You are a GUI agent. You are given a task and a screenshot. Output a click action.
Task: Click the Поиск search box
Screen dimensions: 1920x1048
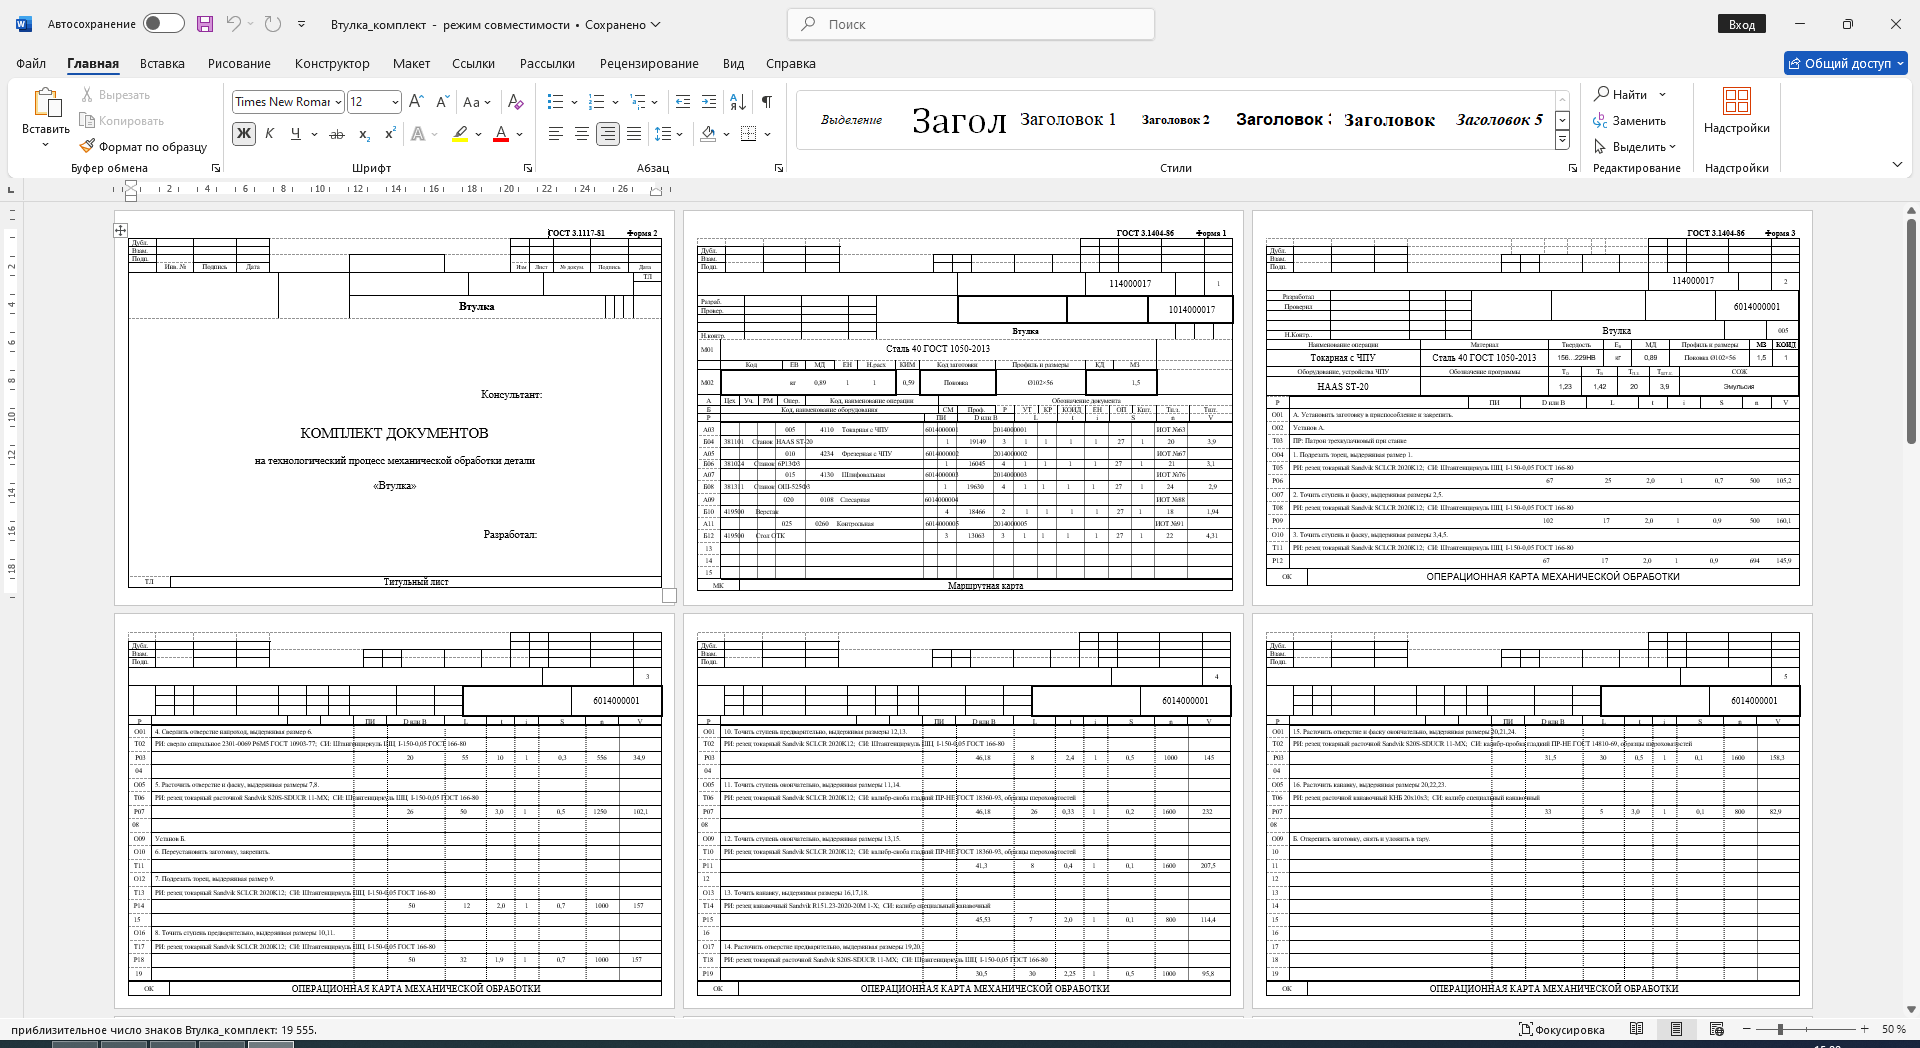pos(971,24)
